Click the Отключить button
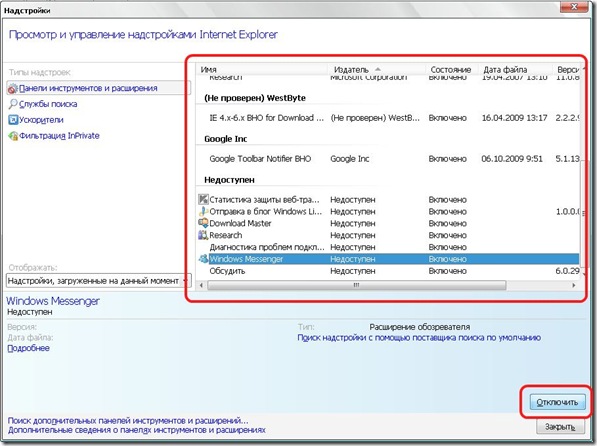597x446 pixels. (557, 402)
